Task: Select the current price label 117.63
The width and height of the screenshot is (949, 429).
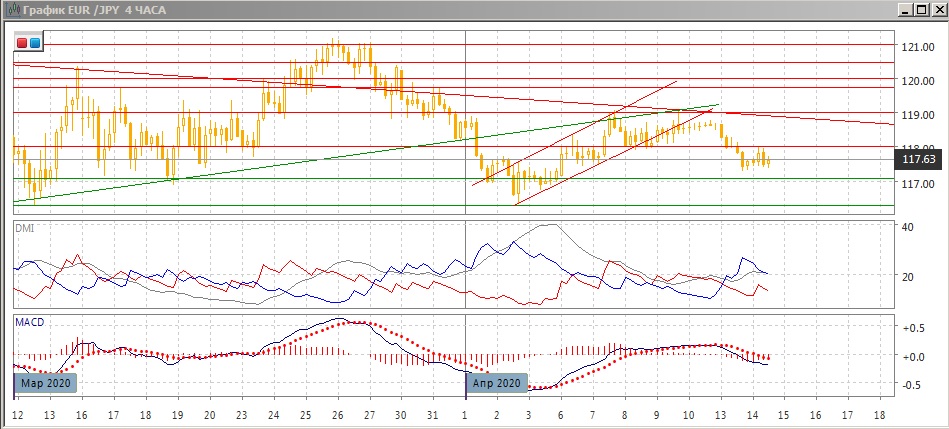Action: tap(917, 158)
